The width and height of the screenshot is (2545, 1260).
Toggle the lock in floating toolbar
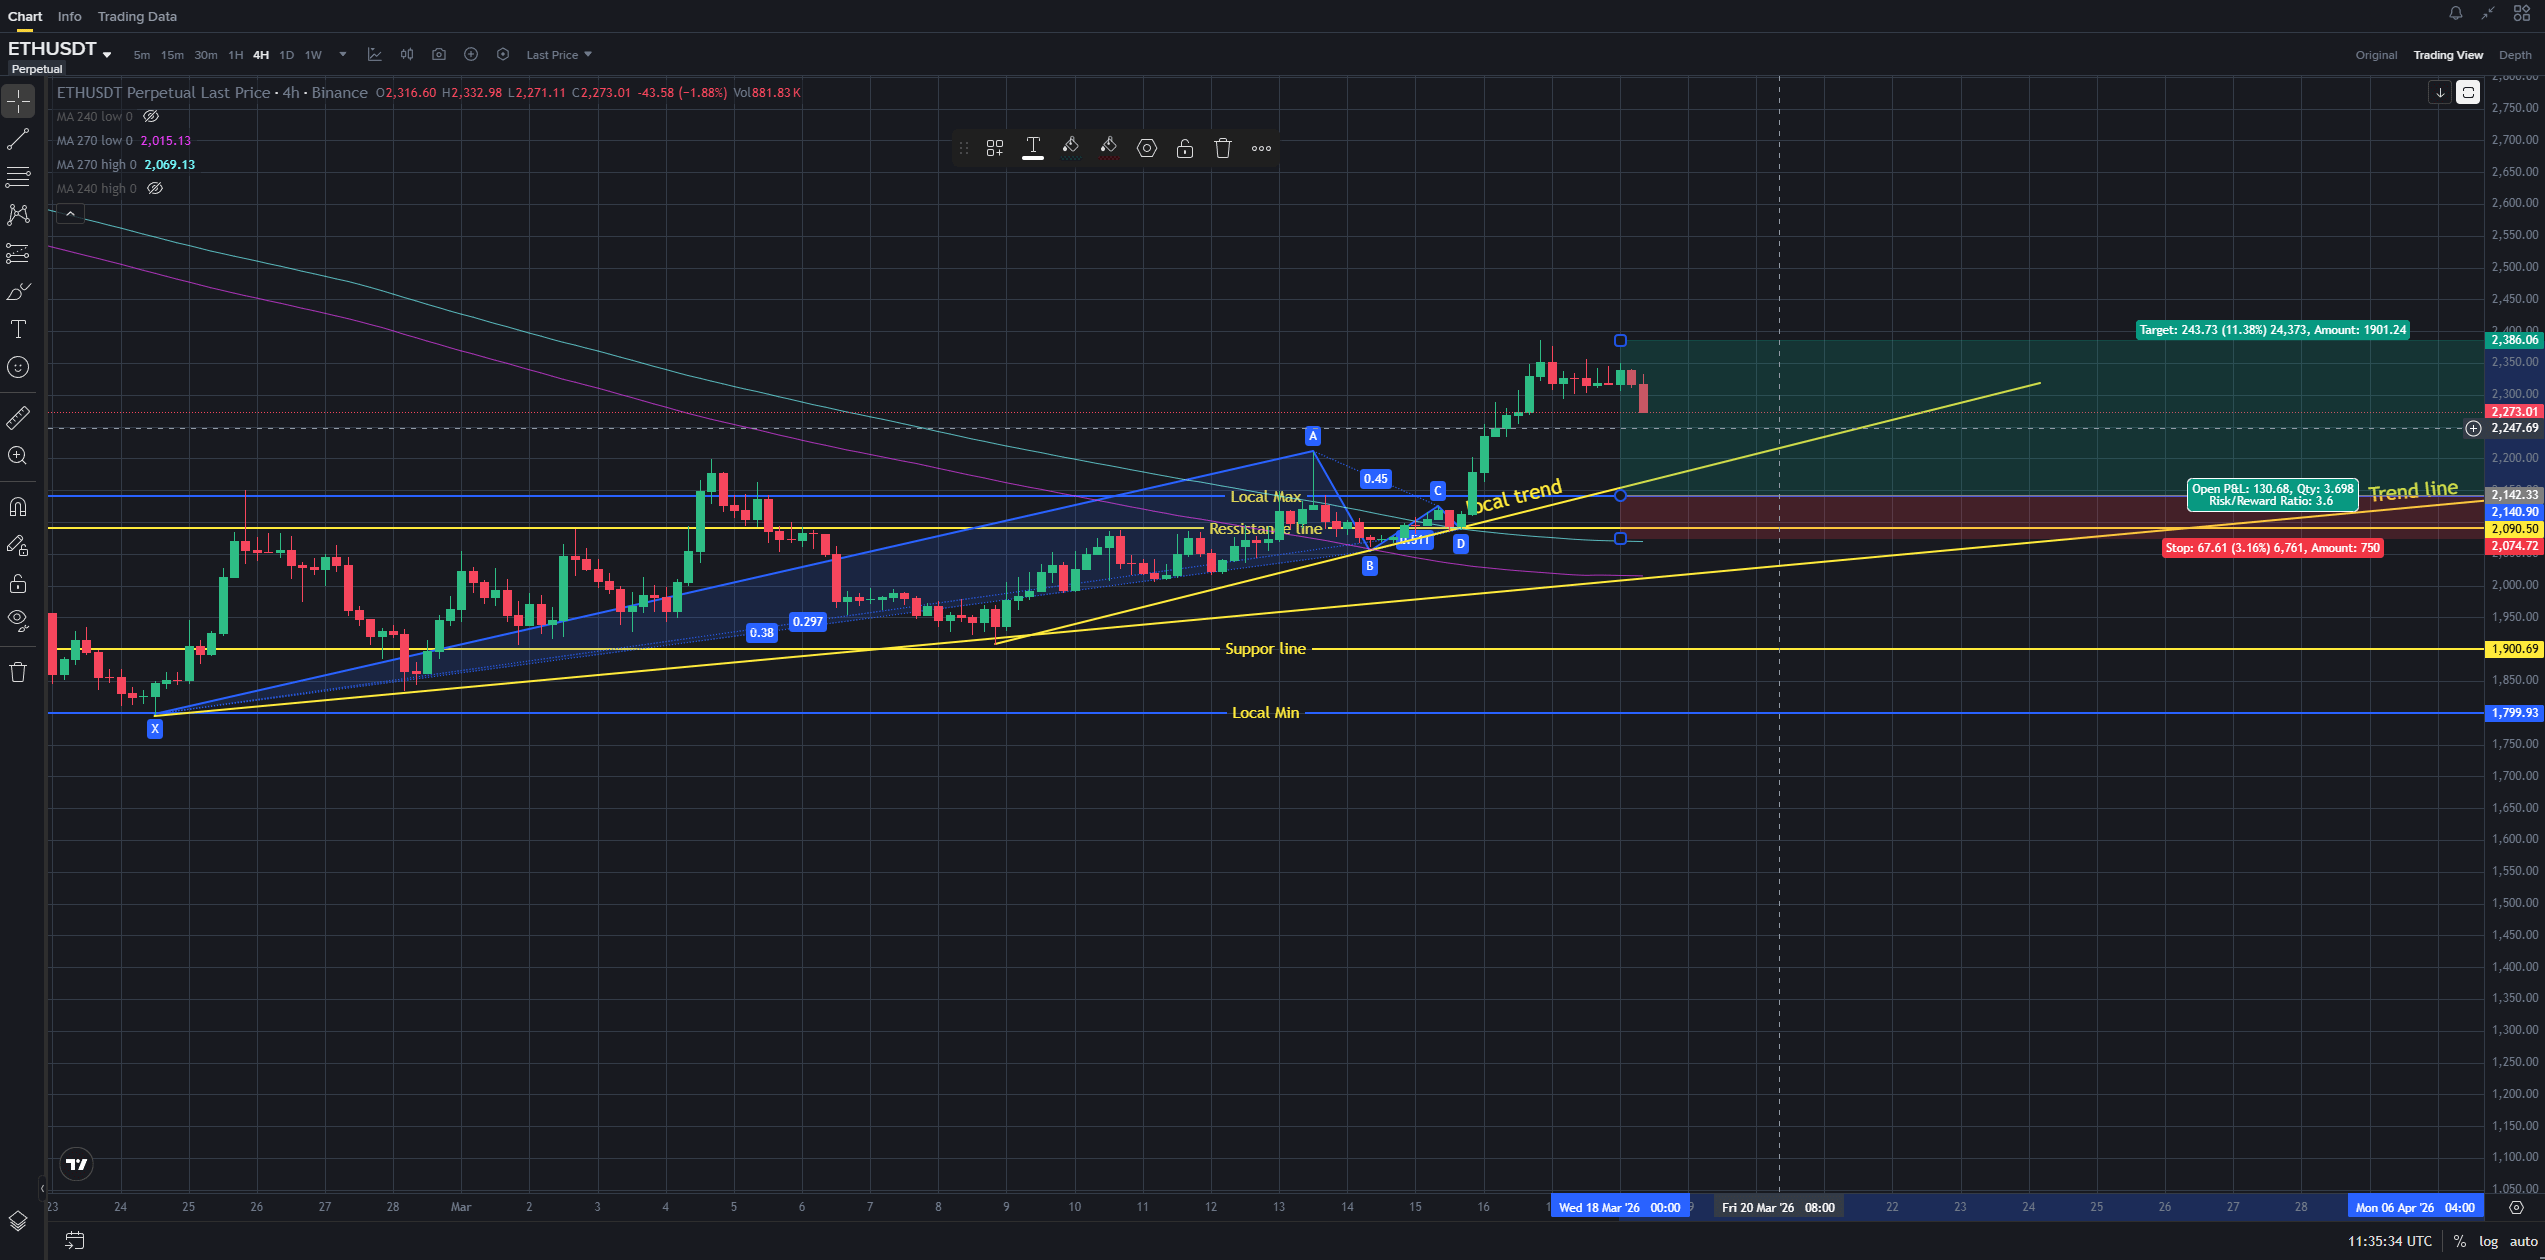point(1185,149)
